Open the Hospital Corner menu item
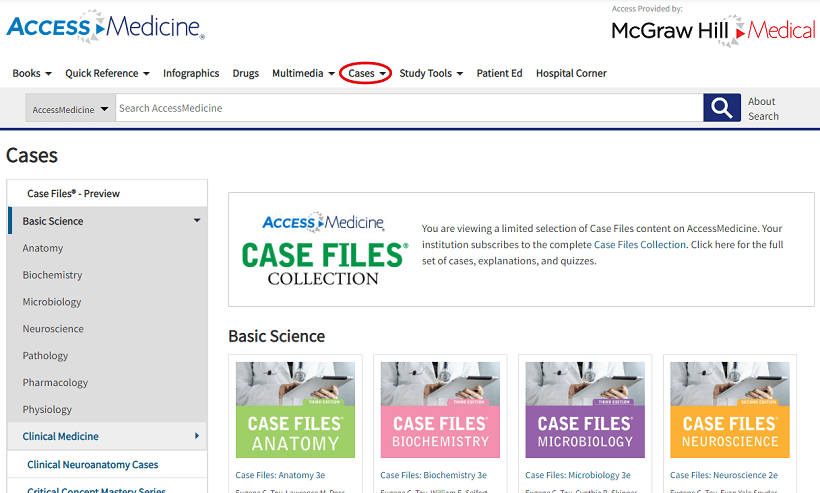This screenshot has width=820, height=493. point(571,73)
